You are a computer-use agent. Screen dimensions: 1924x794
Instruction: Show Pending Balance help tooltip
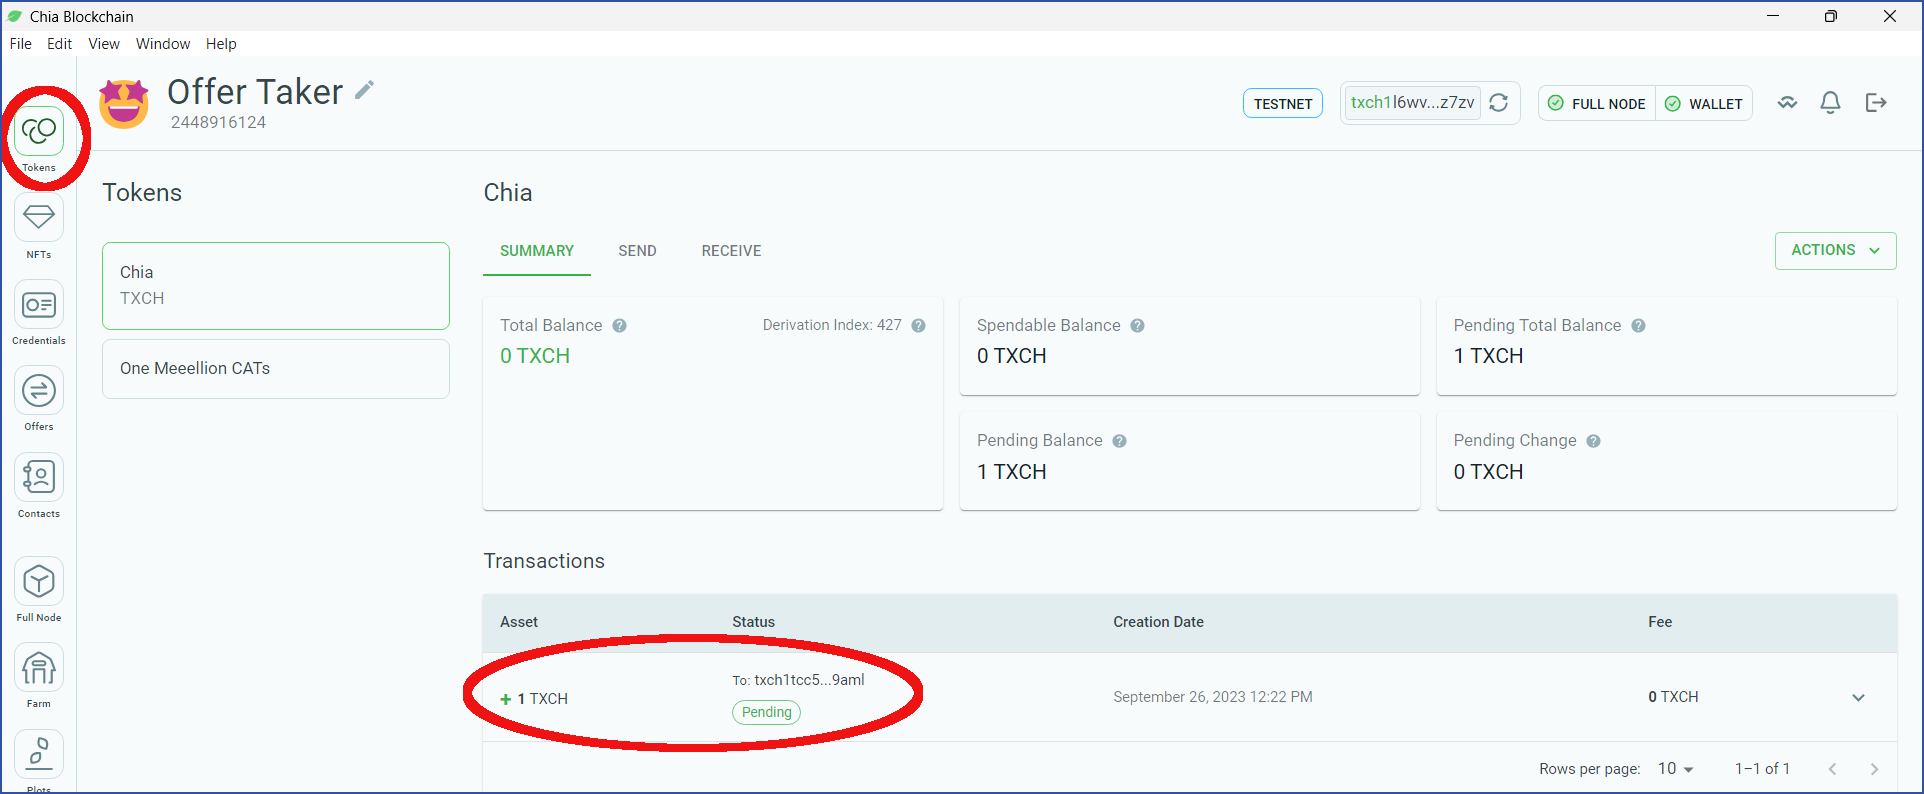point(1120,441)
